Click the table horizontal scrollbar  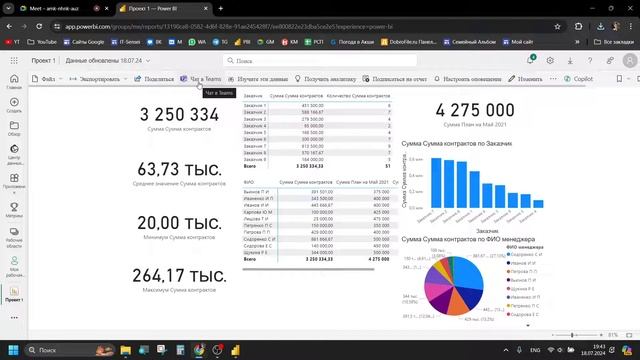308,269
